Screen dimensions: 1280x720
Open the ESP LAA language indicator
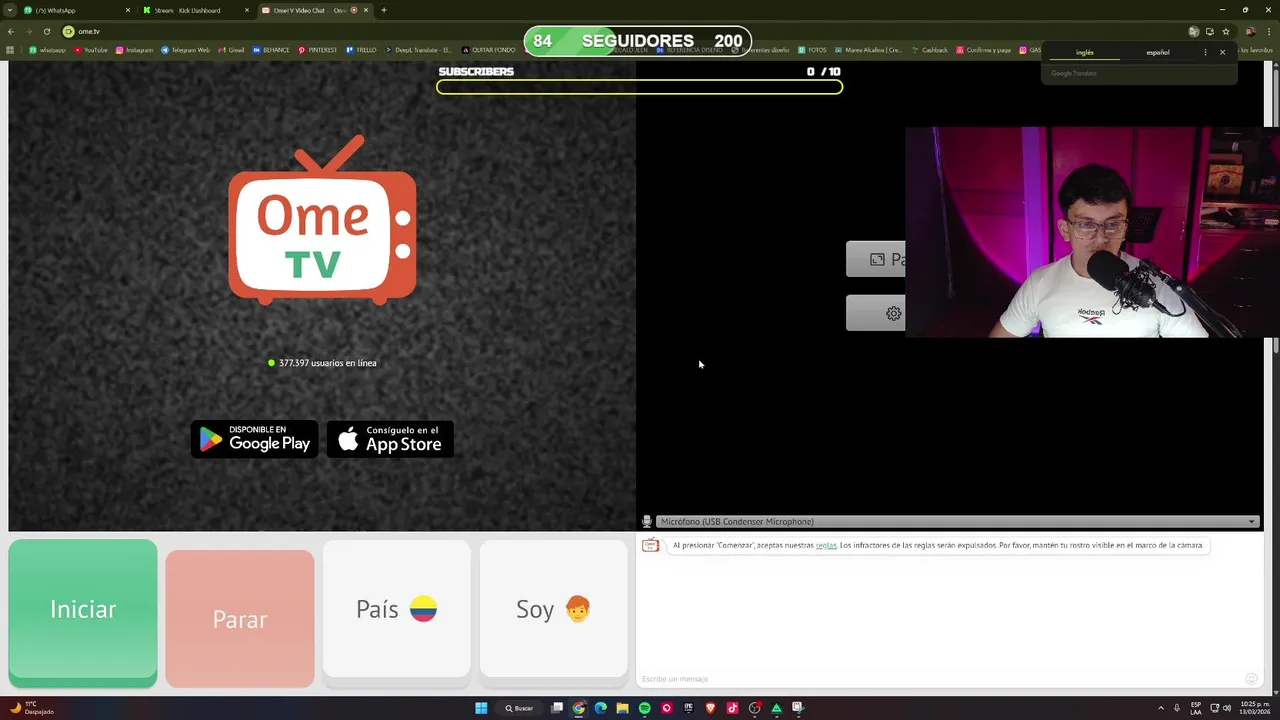[1196, 708]
